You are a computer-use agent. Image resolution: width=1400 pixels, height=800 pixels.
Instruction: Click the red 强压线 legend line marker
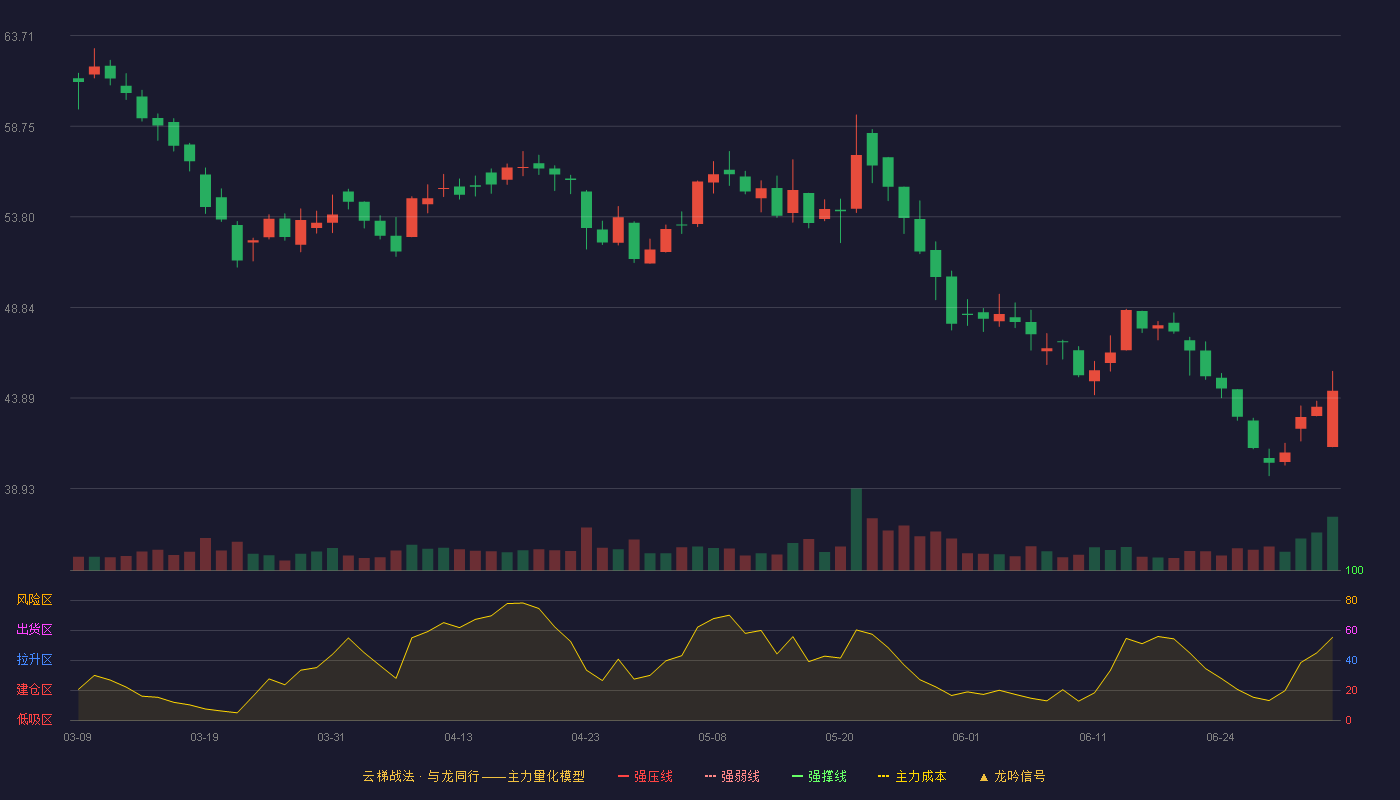(x=624, y=776)
